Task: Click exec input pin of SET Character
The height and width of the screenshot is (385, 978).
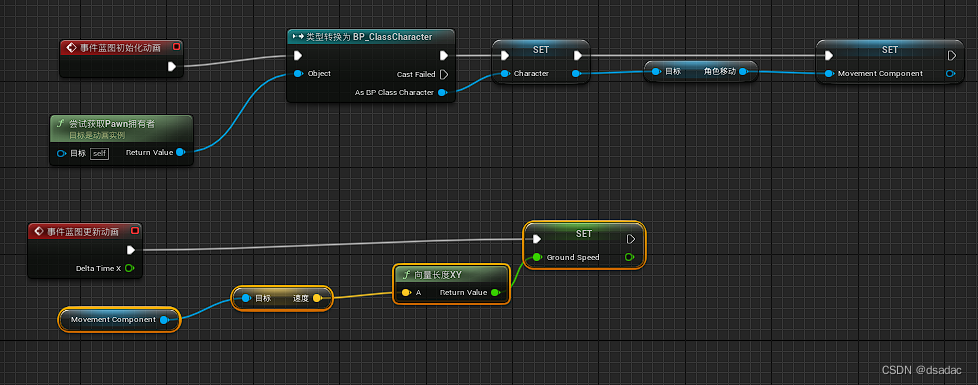Action: point(505,56)
